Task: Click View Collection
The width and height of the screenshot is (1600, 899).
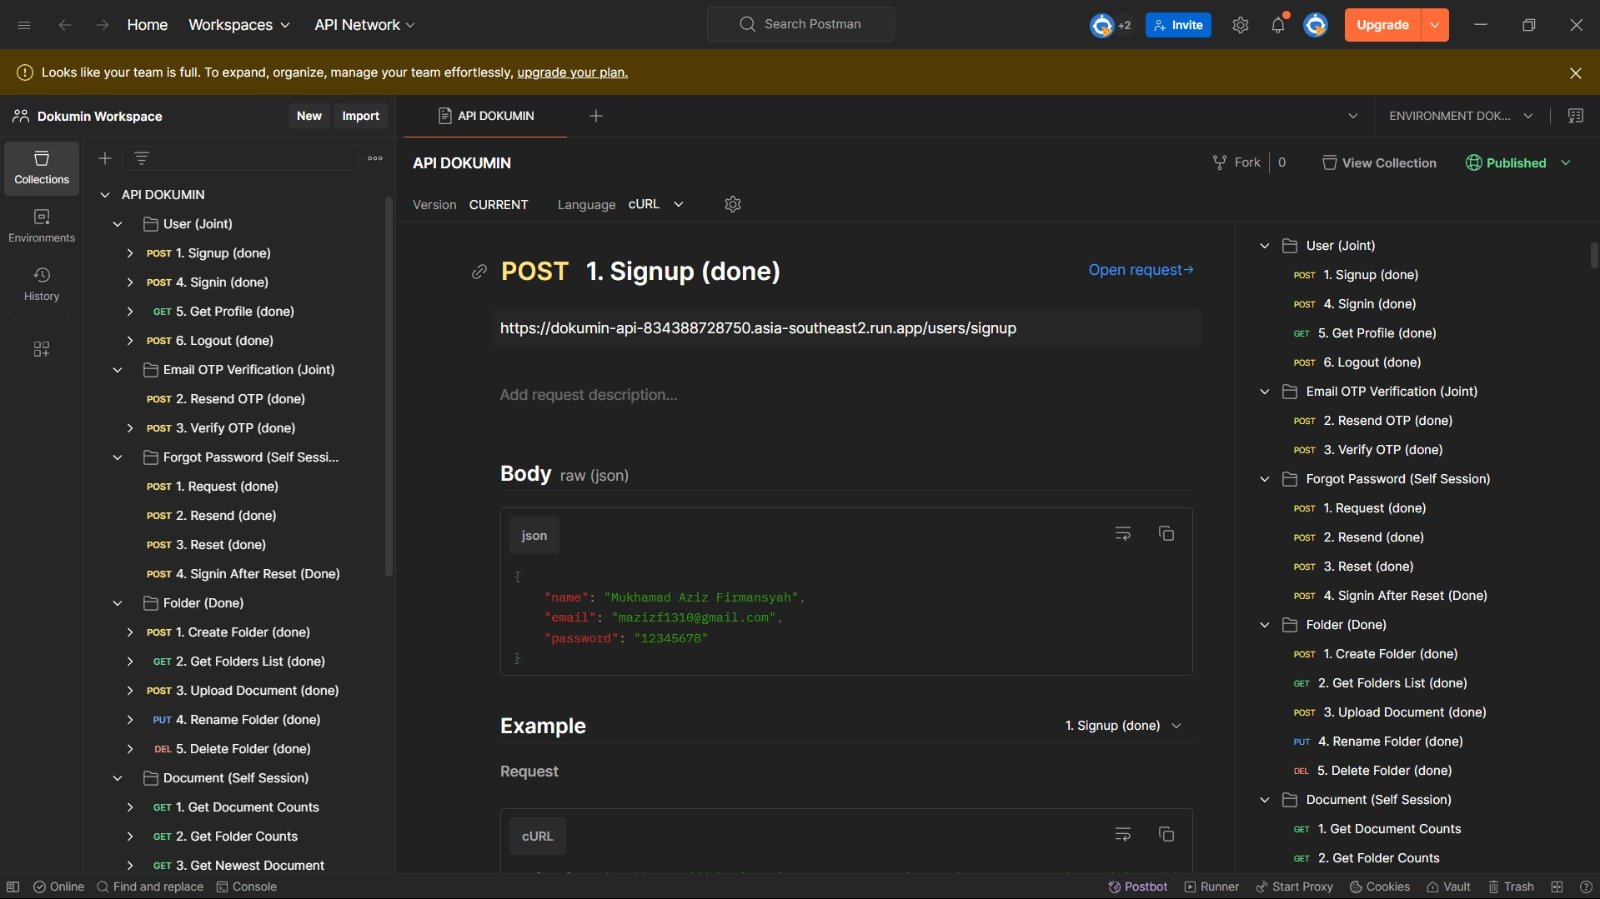Action: coord(1379,163)
